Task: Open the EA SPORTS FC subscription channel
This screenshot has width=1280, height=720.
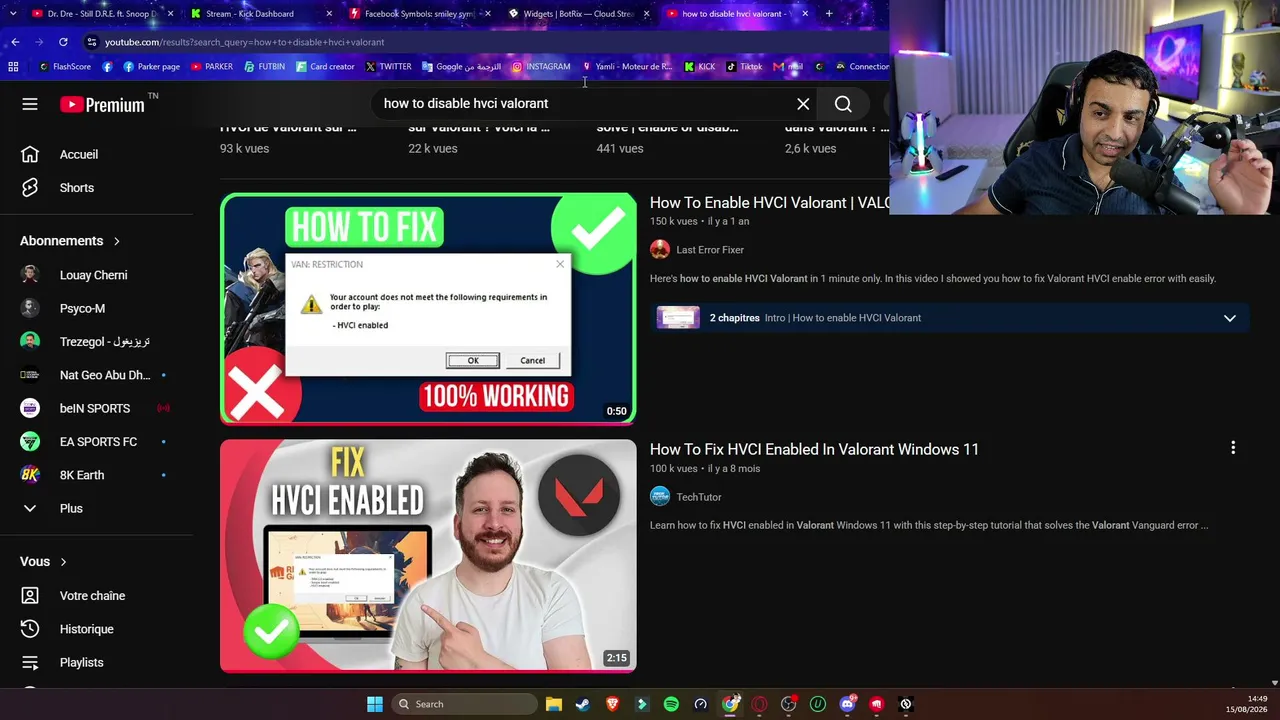Action: 98,442
